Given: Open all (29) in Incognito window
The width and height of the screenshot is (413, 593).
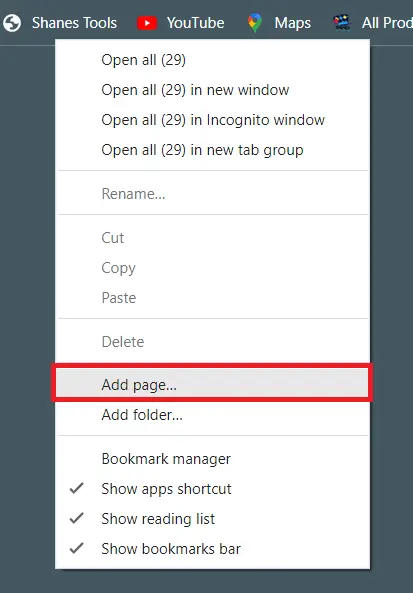Looking at the screenshot, I should (x=212, y=120).
